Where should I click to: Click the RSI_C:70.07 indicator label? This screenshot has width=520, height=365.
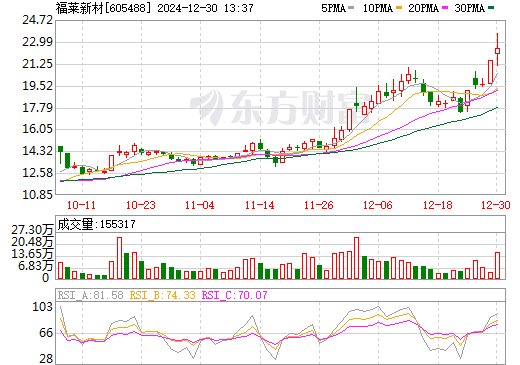click(x=235, y=295)
